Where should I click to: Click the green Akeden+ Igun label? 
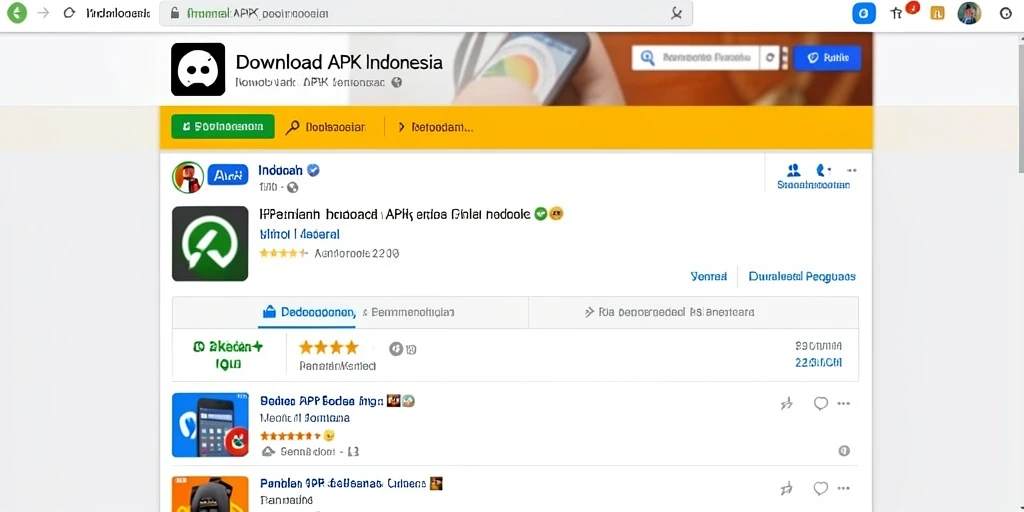[228, 355]
